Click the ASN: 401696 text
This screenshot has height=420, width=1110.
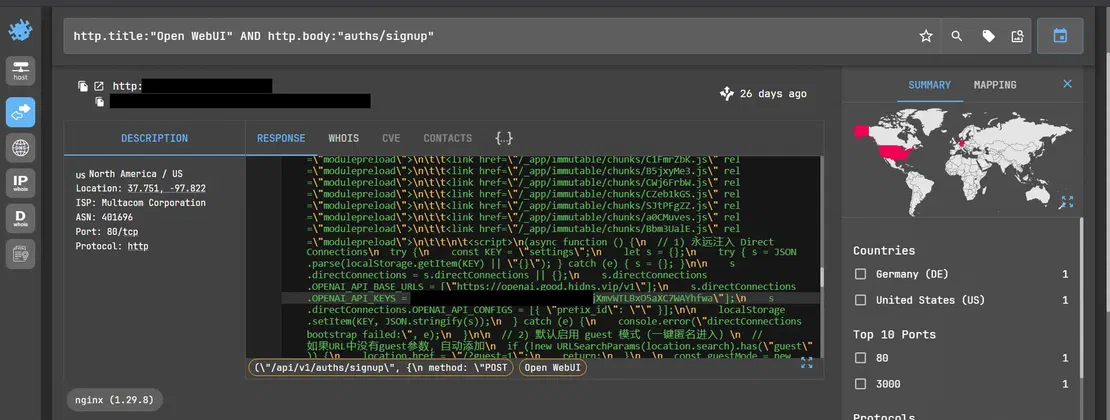tap(104, 217)
